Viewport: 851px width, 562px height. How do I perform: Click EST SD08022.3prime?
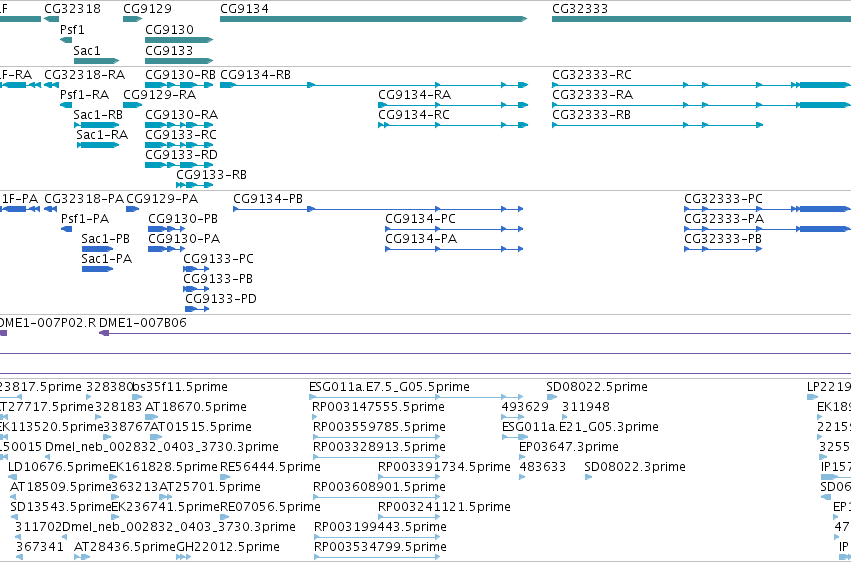tap(588, 477)
